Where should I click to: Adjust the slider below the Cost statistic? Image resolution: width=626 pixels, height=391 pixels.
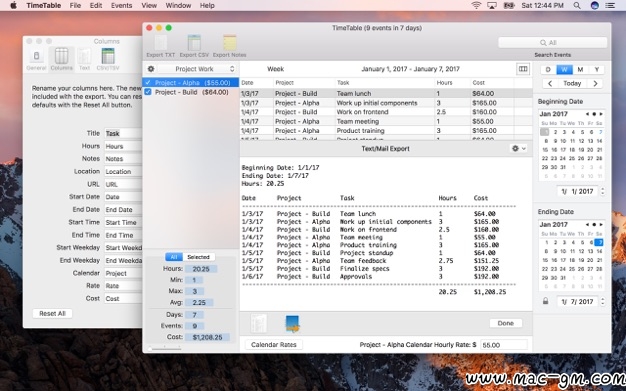[164, 348]
